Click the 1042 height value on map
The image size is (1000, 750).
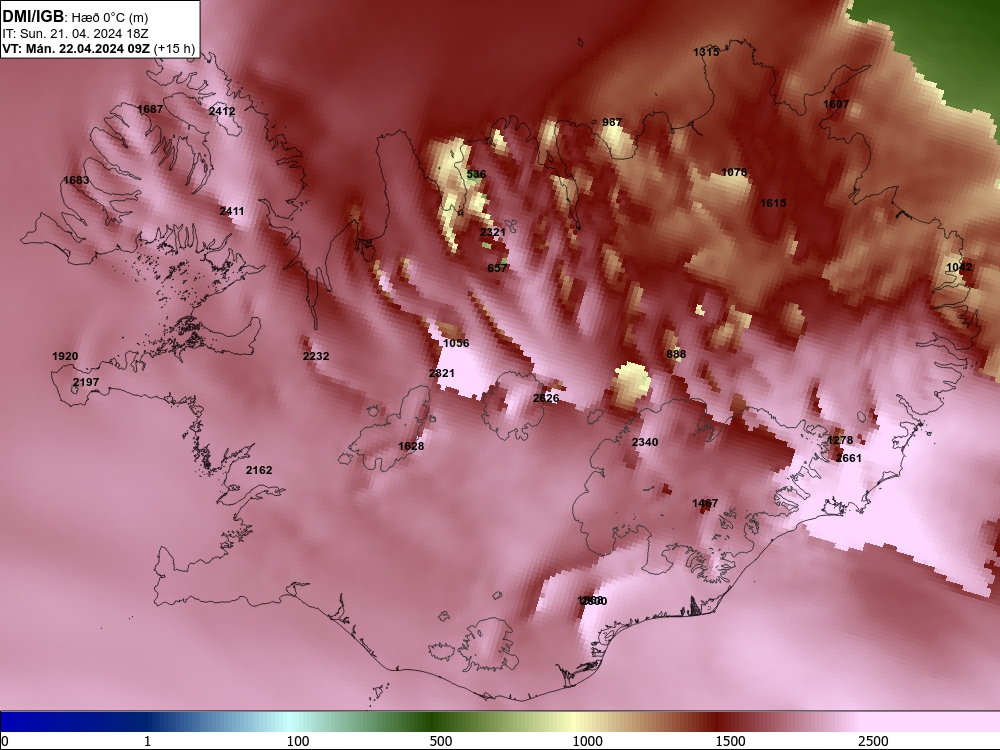coord(959,267)
